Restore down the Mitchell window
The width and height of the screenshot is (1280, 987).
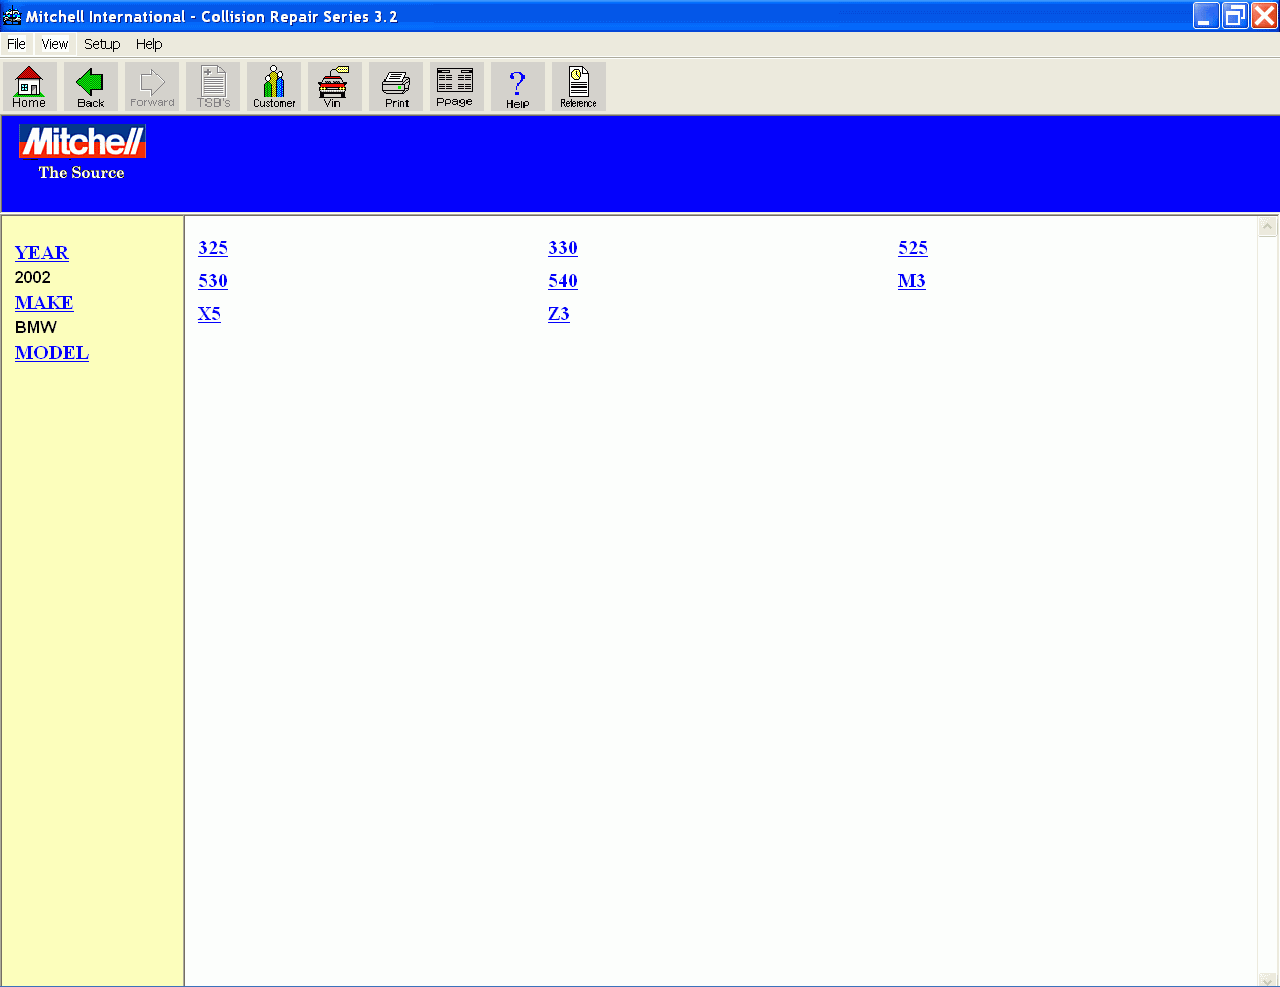tap(1235, 16)
